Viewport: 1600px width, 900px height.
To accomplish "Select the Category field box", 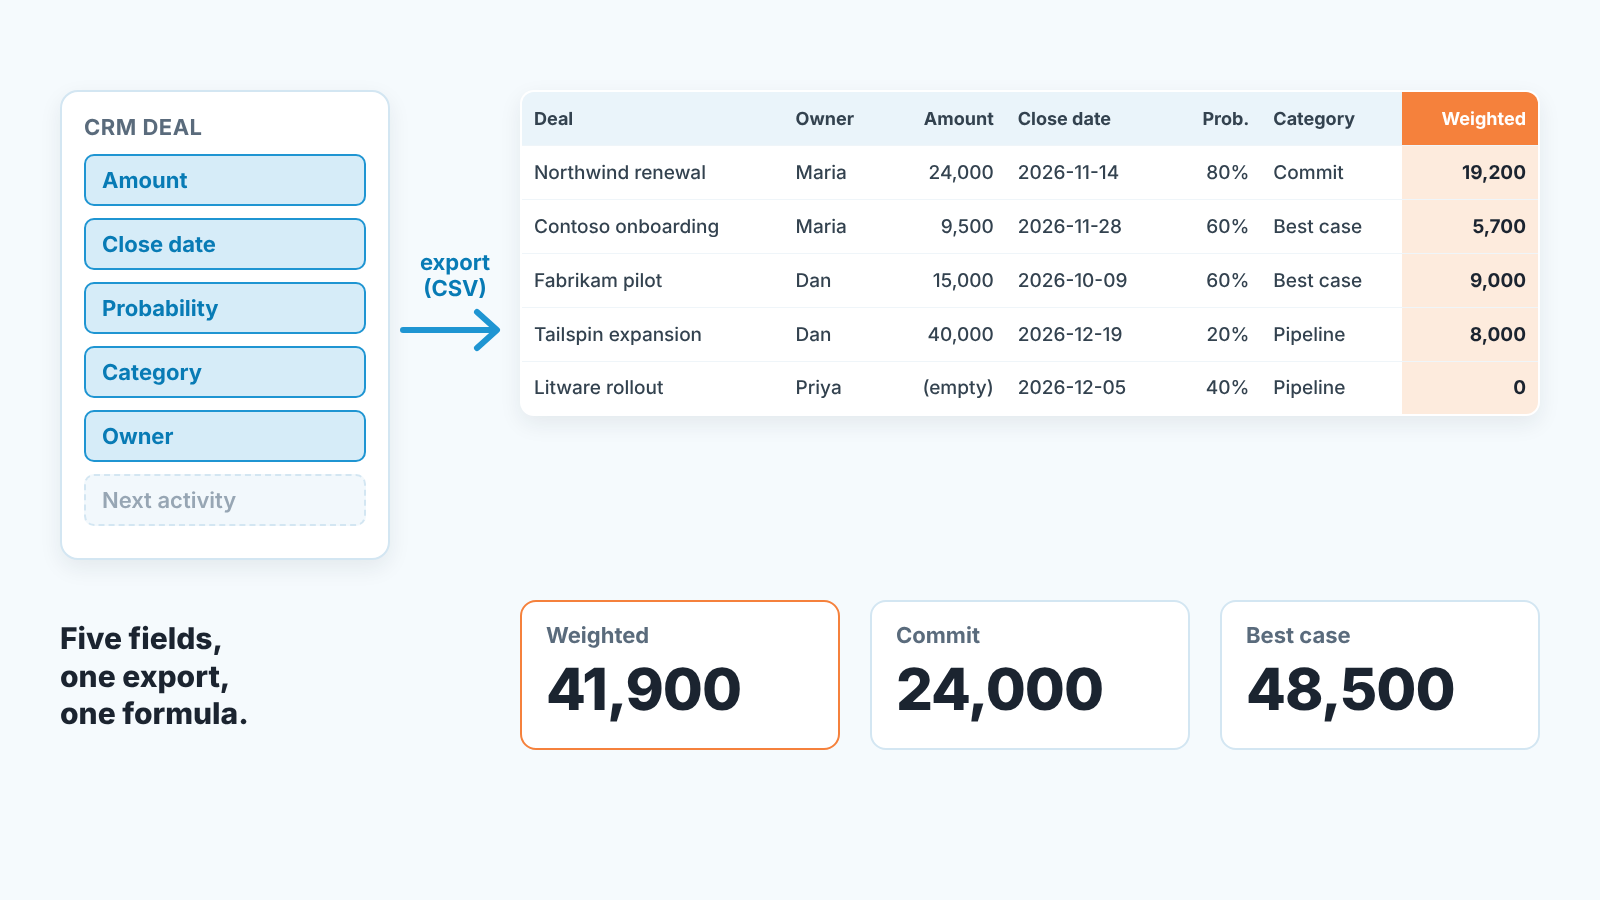I will 225,372.
